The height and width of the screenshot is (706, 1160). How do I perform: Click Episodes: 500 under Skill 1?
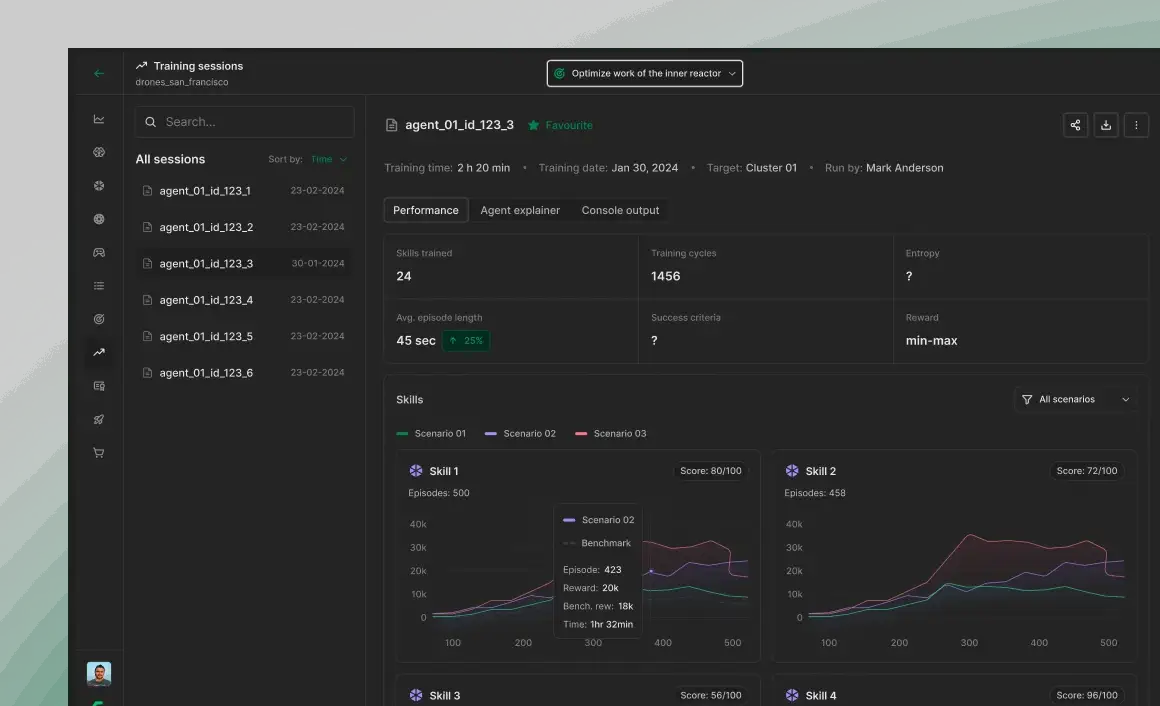coord(439,493)
